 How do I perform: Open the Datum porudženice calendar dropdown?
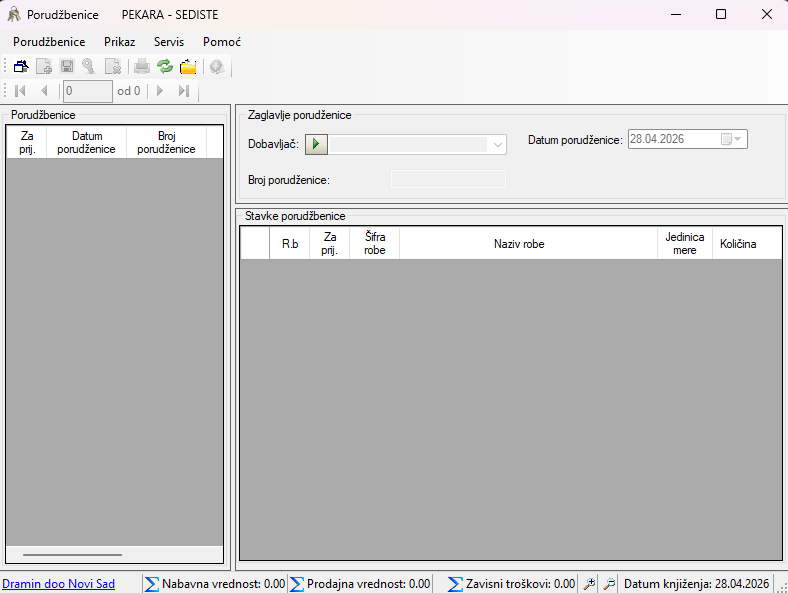point(731,139)
